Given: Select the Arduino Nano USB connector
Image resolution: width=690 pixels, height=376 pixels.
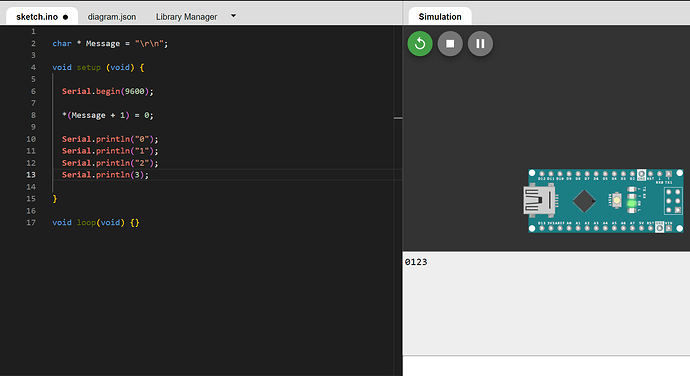Looking at the screenshot, I should (539, 200).
